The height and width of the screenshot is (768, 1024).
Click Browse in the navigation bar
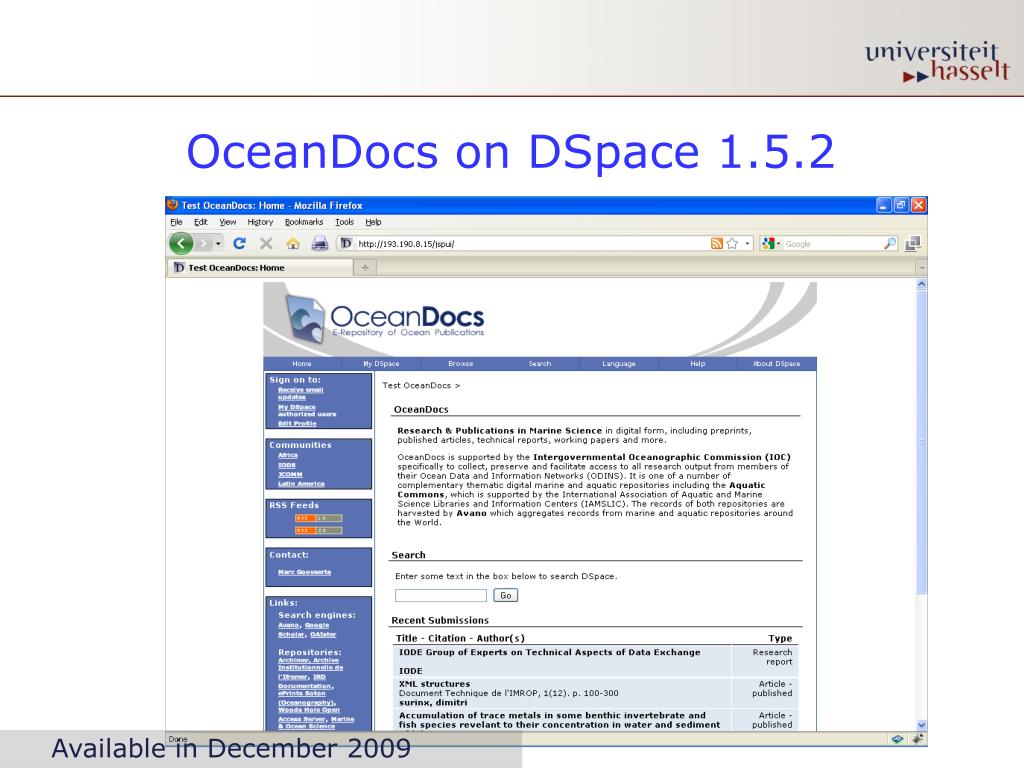460,364
